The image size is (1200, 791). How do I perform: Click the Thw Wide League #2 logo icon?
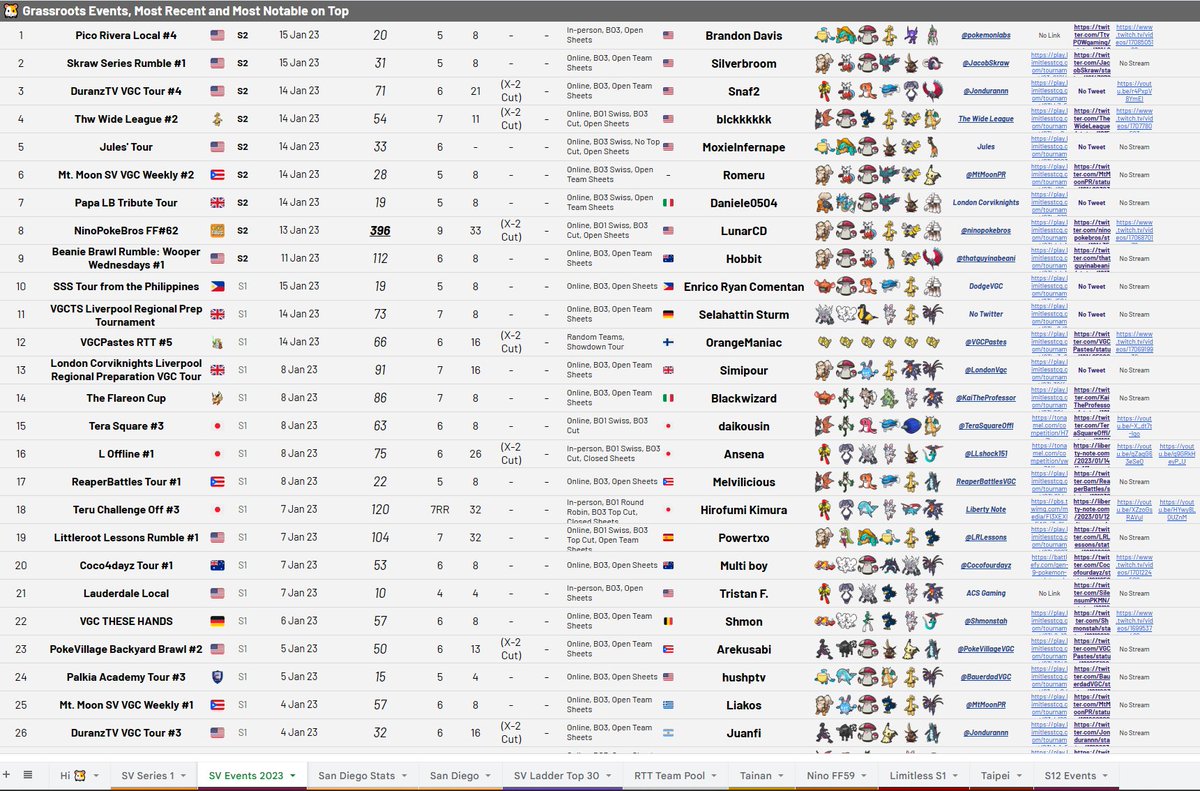click(217, 119)
